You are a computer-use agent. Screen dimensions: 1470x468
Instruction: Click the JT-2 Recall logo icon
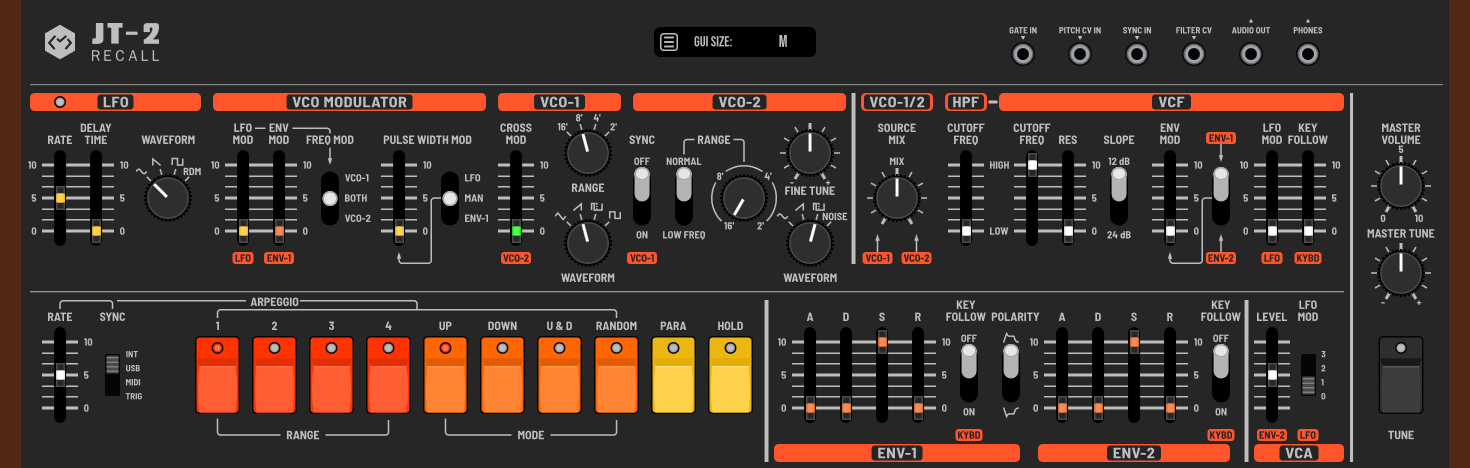[61, 43]
